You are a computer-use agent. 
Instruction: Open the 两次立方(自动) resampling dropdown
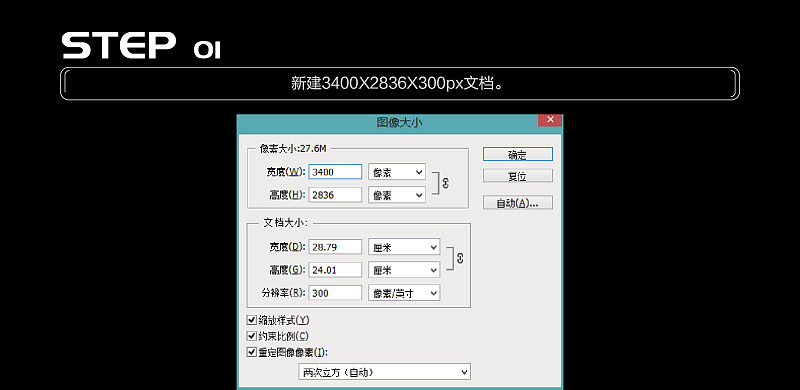coord(384,372)
